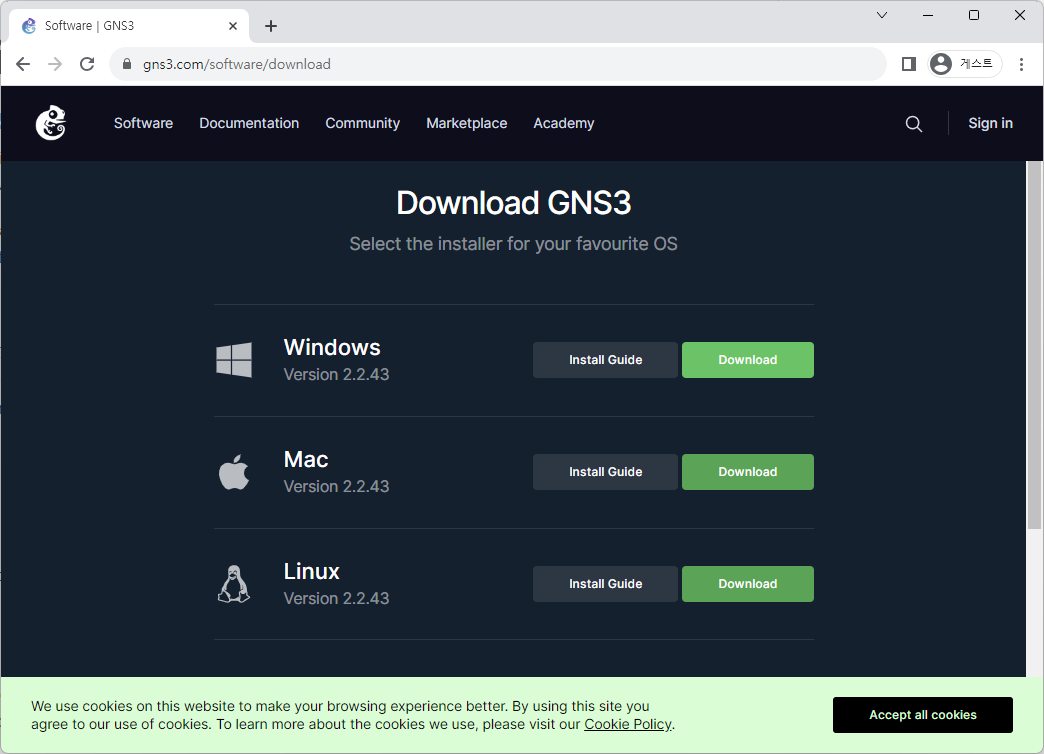
Task: Open the Marketplace menu item
Action: [467, 123]
